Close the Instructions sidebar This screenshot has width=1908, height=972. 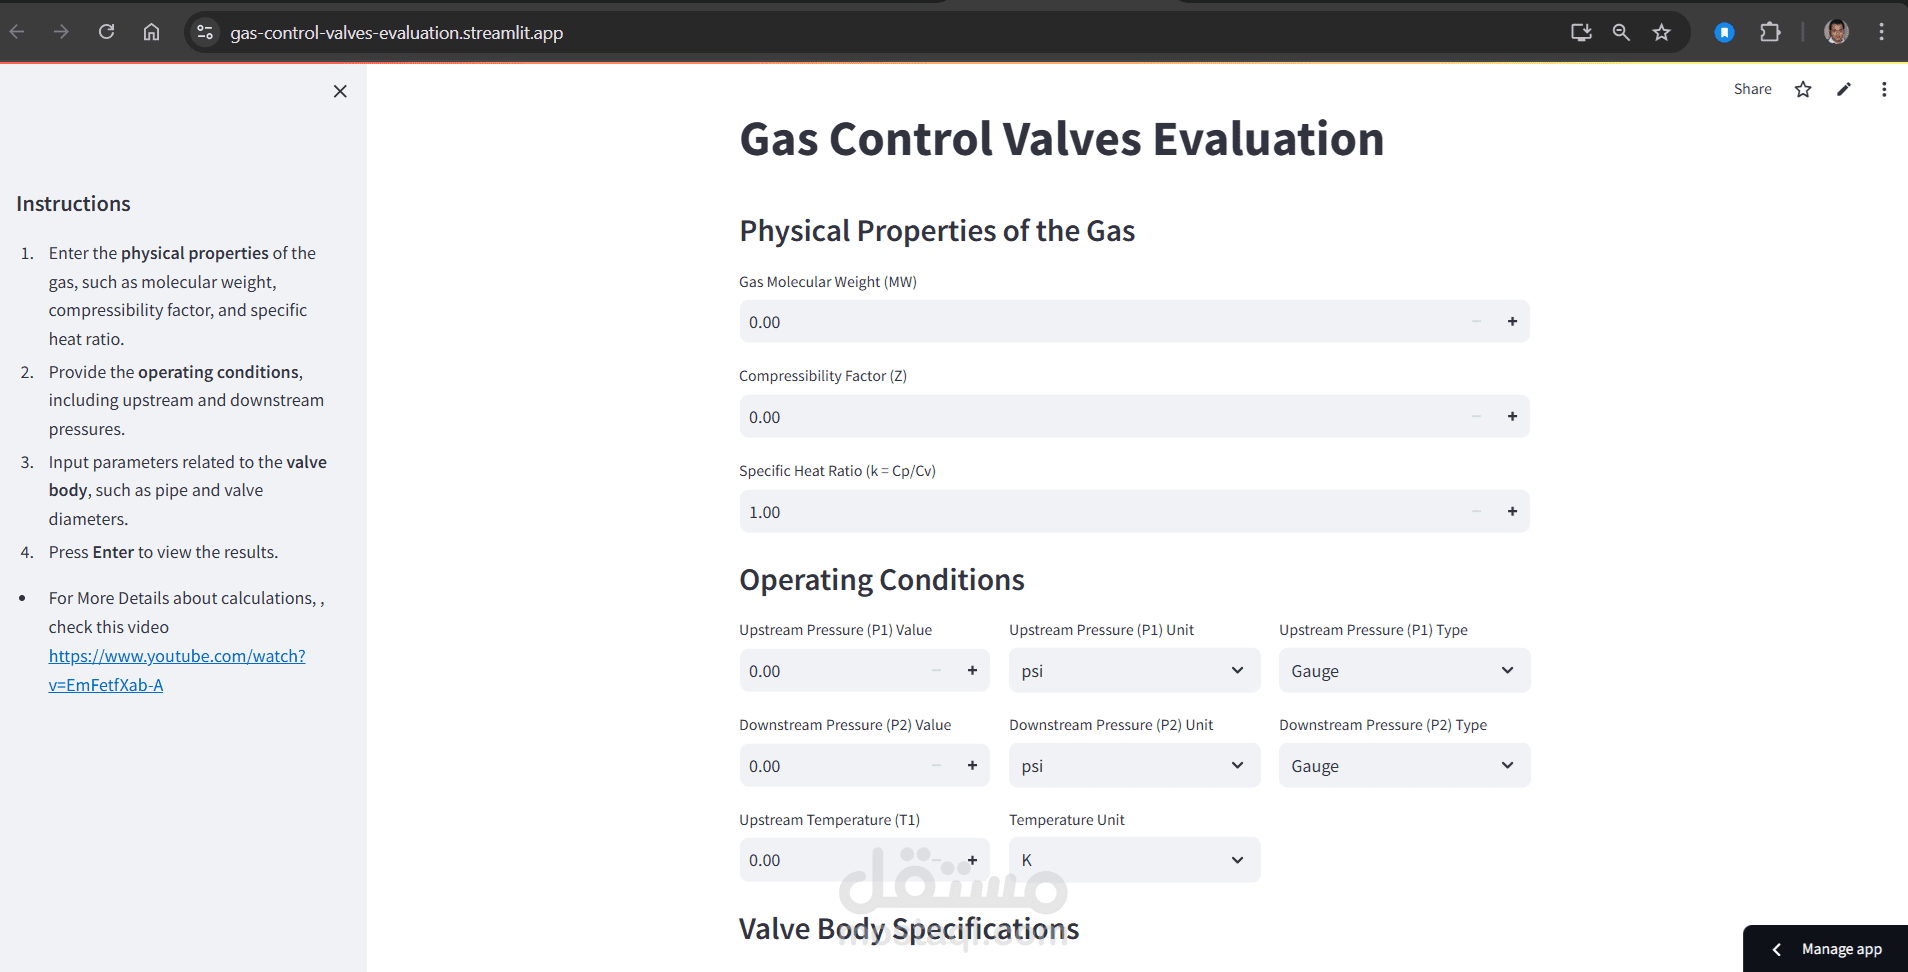(x=340, y=91)
